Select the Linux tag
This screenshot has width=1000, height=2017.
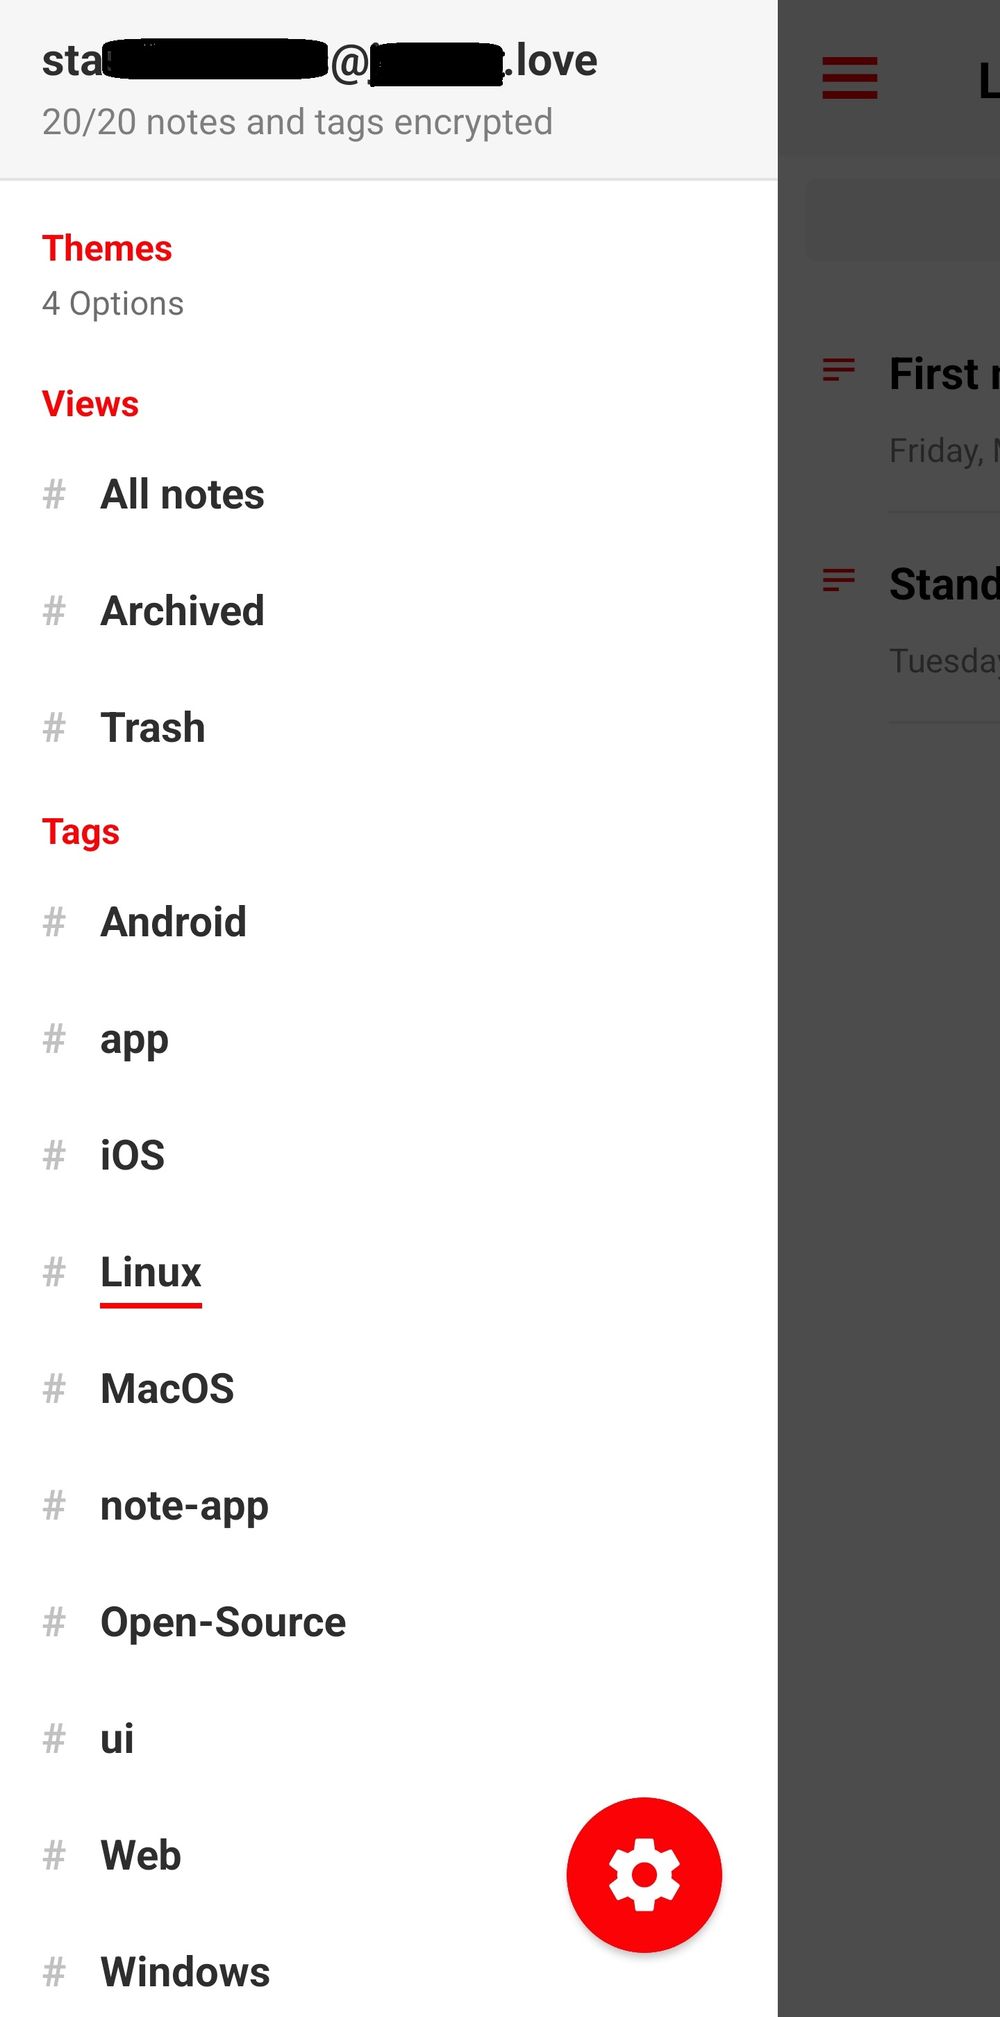pyautogui.click(x=151, y=1272)
